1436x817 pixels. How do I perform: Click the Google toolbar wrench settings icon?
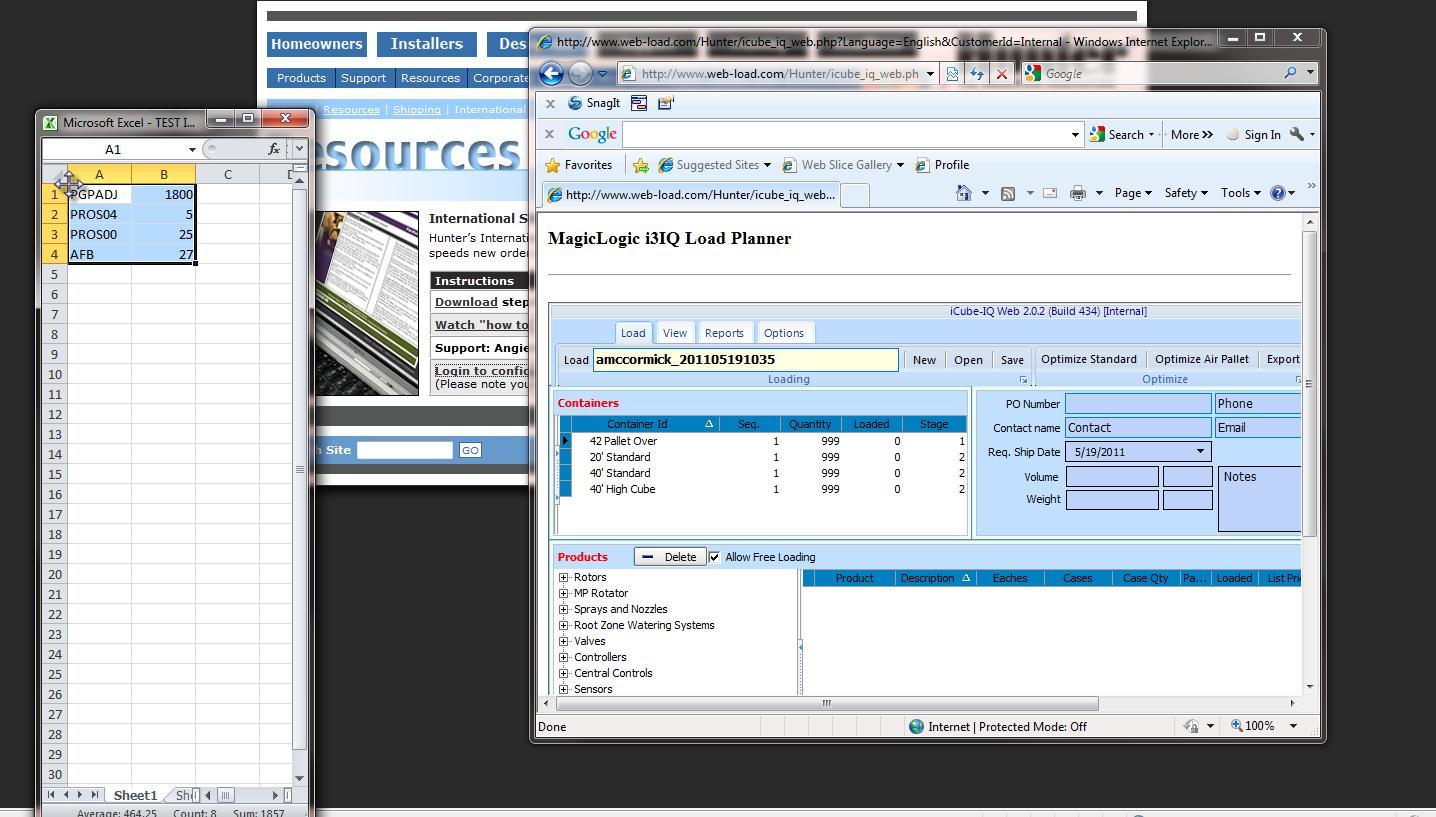tap(1297, 134)
